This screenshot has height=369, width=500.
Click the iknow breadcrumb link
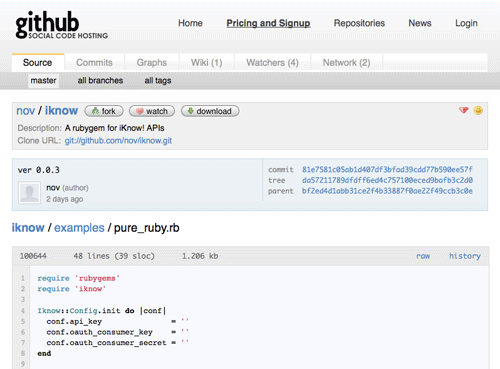(28, 228)
